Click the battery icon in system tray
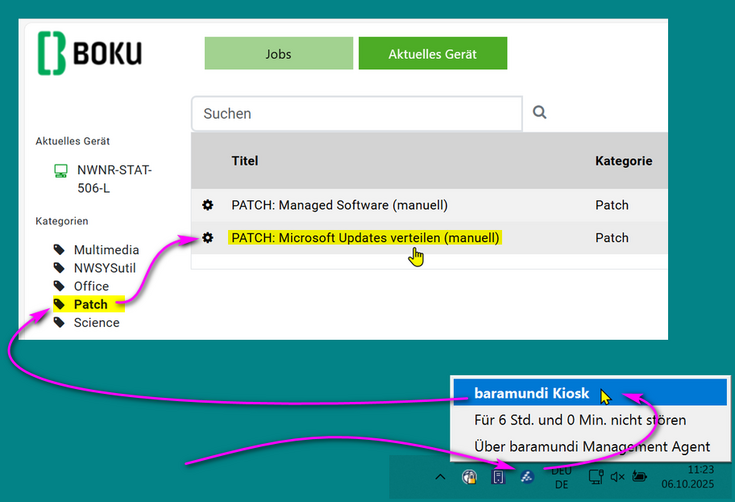Screen dimensions: 735x502 [x=640, y=477]
